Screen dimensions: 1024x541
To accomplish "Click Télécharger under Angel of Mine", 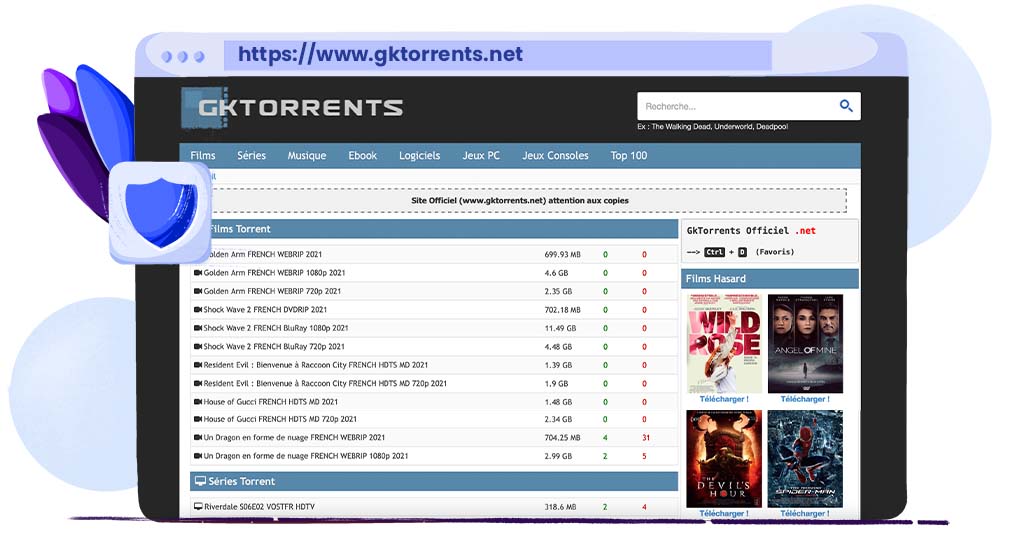I will pyautogui.click(x=805, y=399).
